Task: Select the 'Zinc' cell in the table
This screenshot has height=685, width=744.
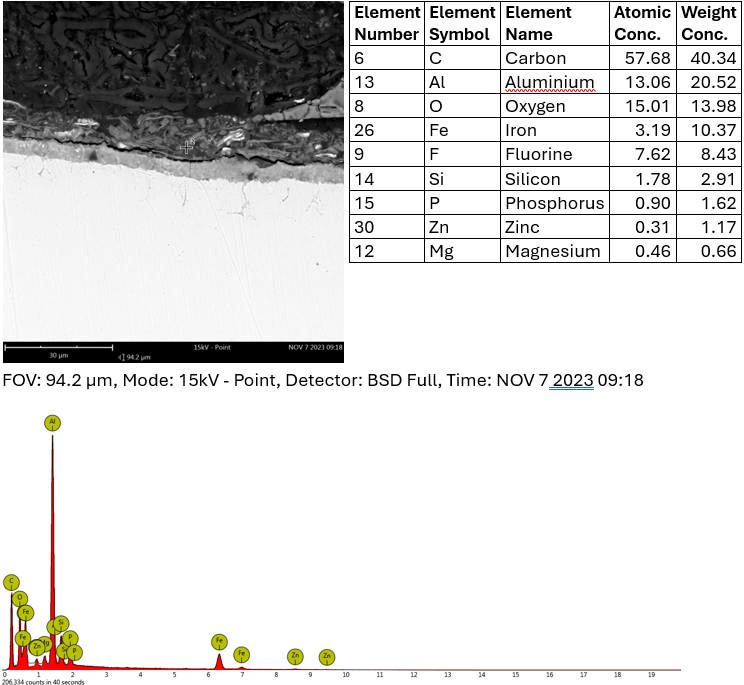Action: pyautogui.click(x=555, y=227)
